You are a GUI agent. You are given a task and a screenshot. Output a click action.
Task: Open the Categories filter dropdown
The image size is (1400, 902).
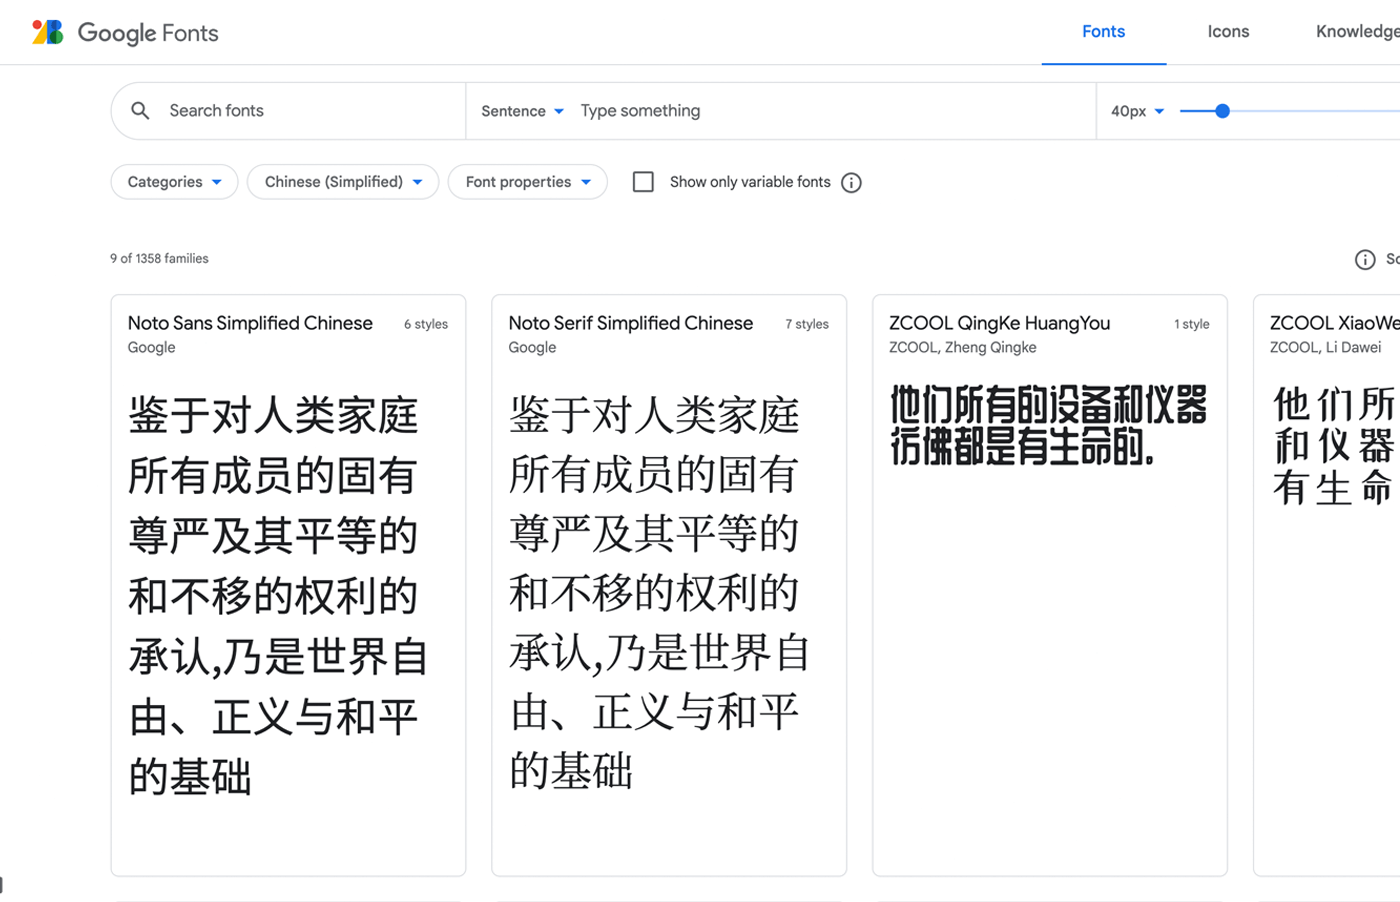point(174,182)
